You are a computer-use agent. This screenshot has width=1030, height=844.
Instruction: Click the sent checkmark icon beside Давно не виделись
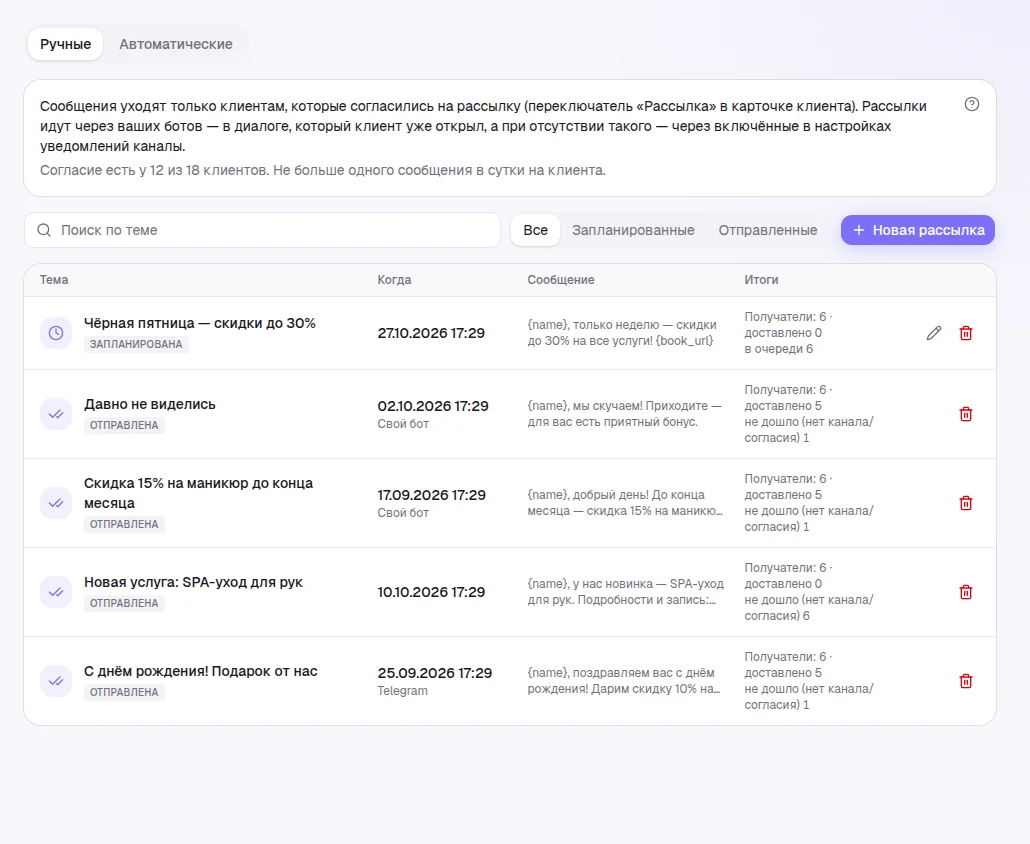(56, 414)
